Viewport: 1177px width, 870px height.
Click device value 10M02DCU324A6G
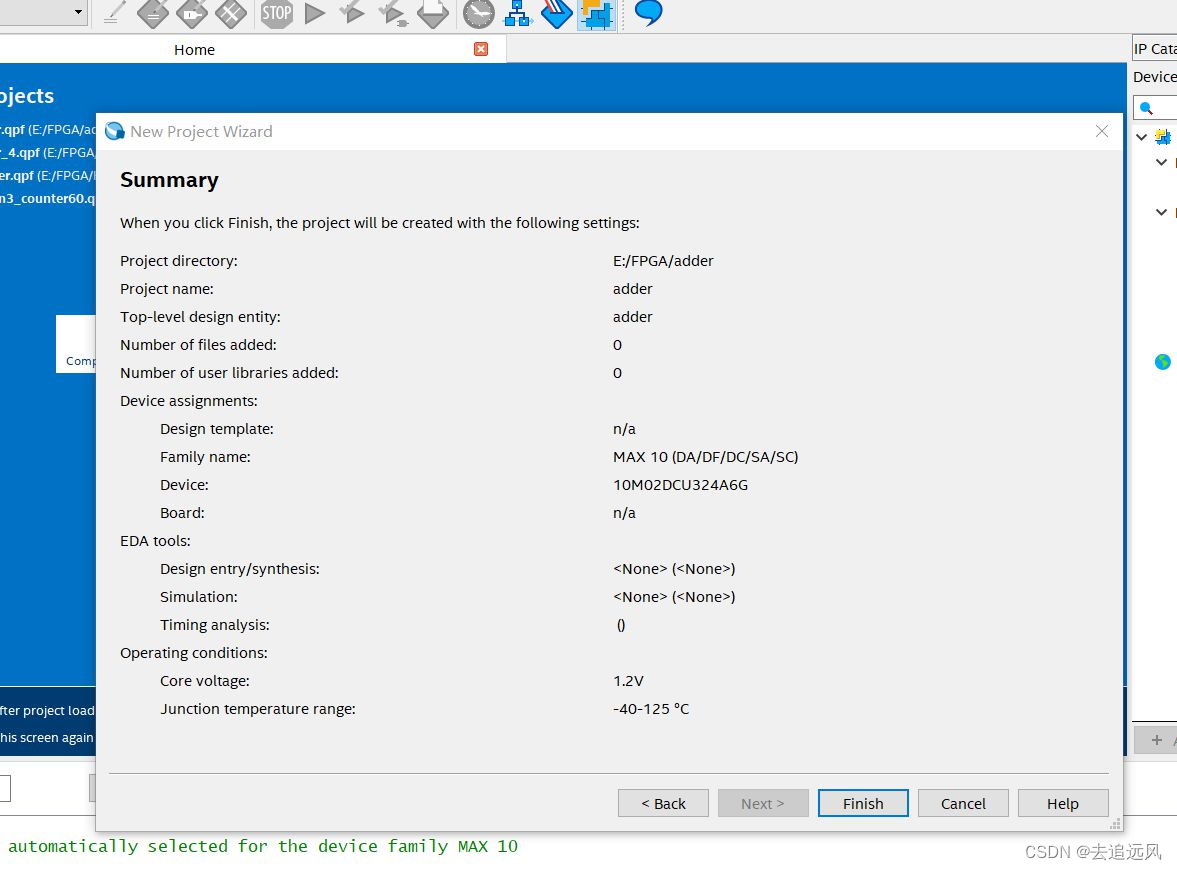click(680, 485)
